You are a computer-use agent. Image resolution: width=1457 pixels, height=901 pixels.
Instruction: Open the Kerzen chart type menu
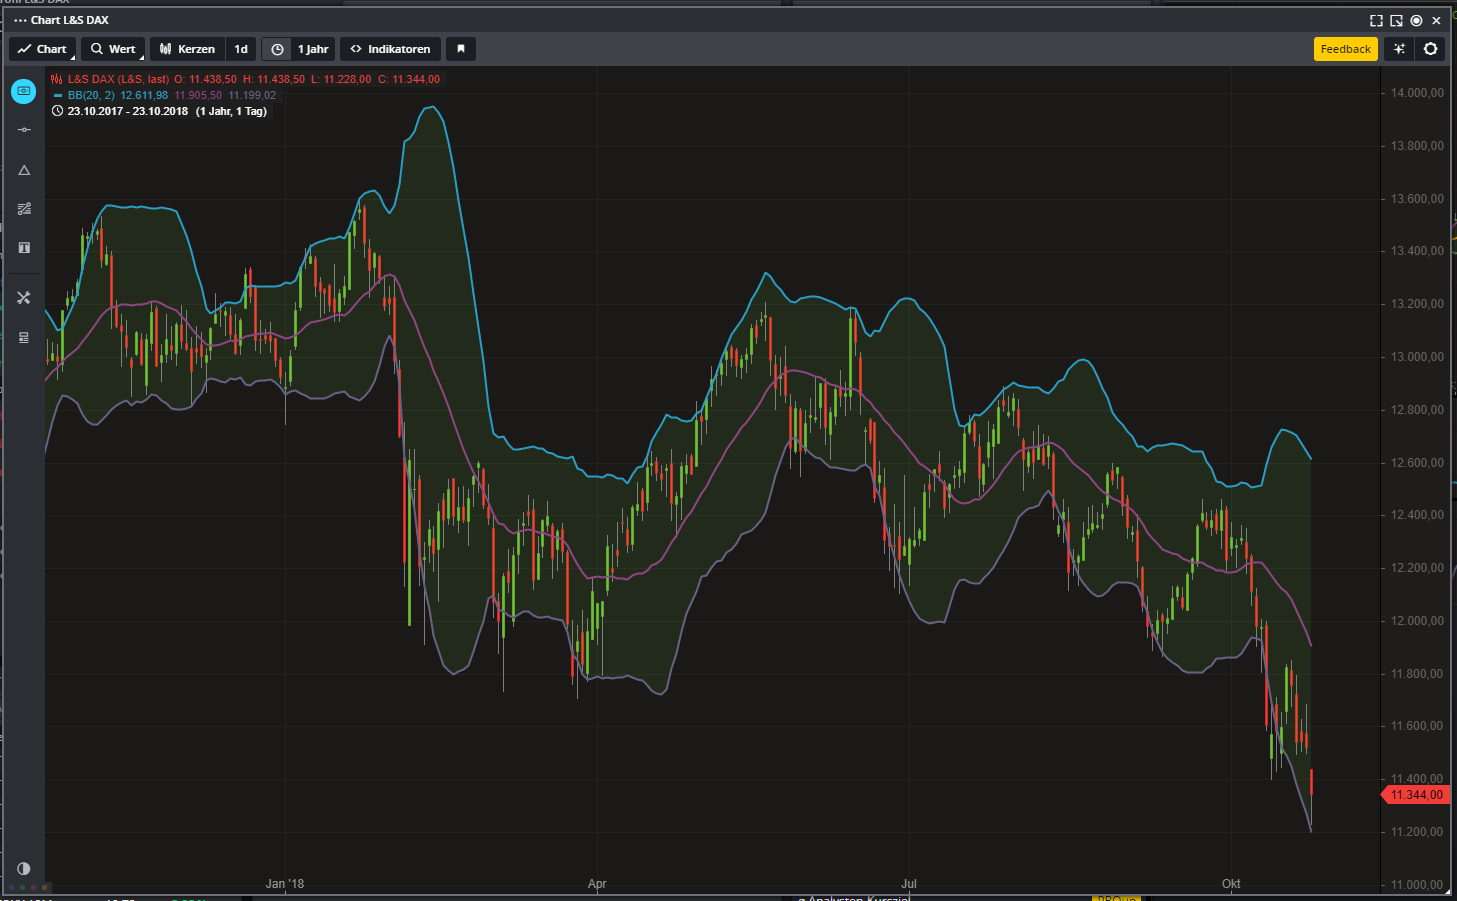coord(188,49)
